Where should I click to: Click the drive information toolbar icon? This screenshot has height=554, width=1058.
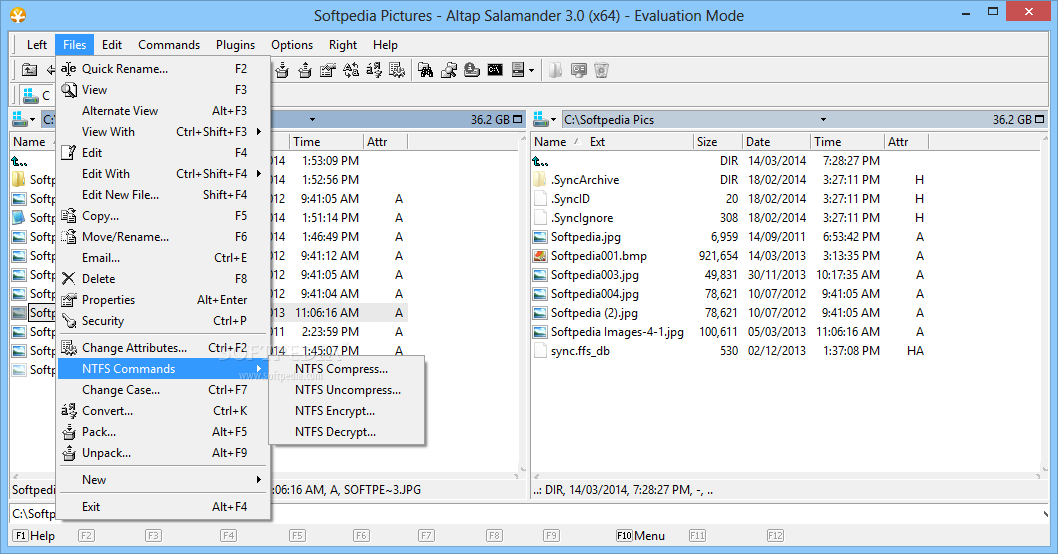click(x=472, y=70)
